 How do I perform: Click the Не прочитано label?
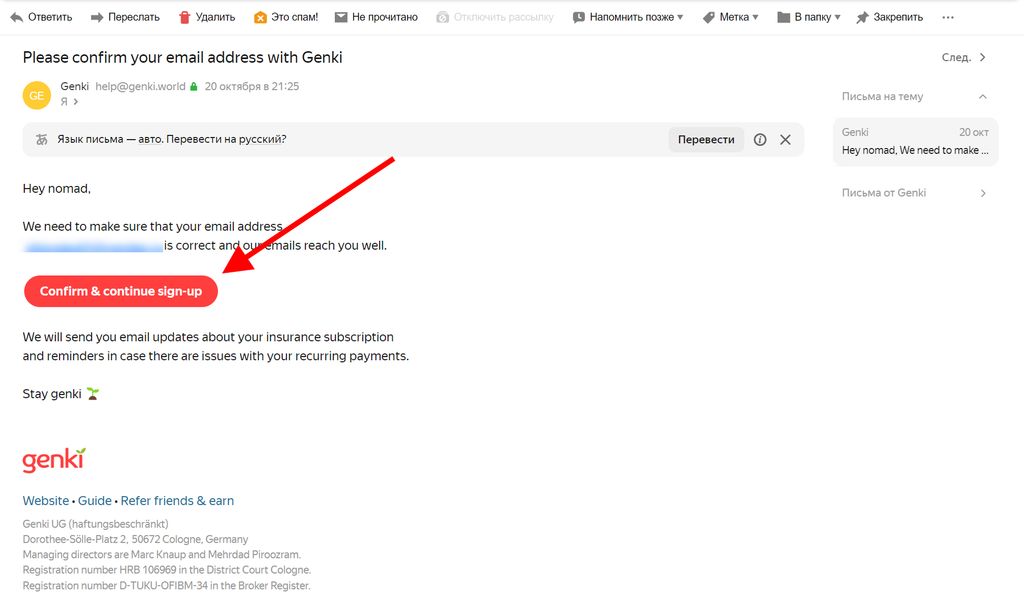pyautogui.click(x=385, y=17)
